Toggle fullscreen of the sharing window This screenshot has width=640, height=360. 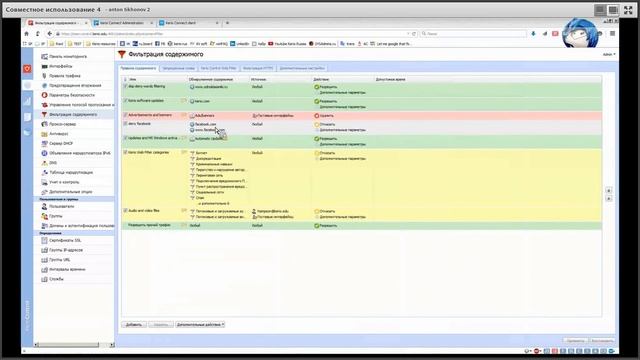628,10
